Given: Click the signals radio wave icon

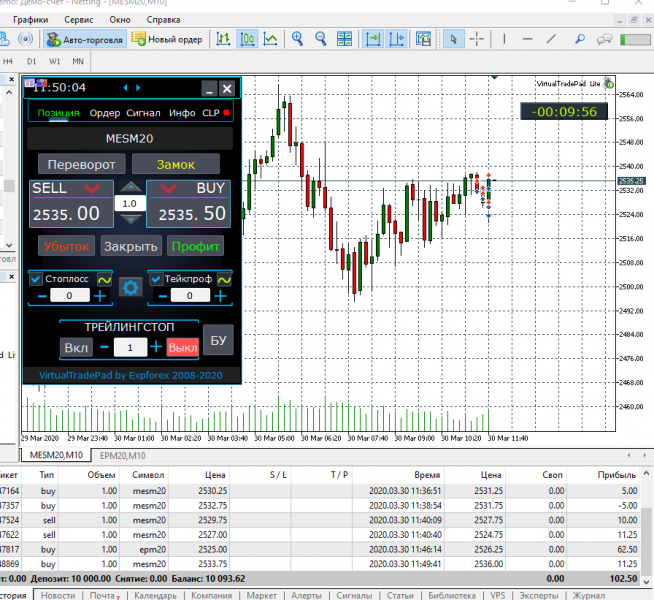Looking at the screenshot, I should point(25,39).
